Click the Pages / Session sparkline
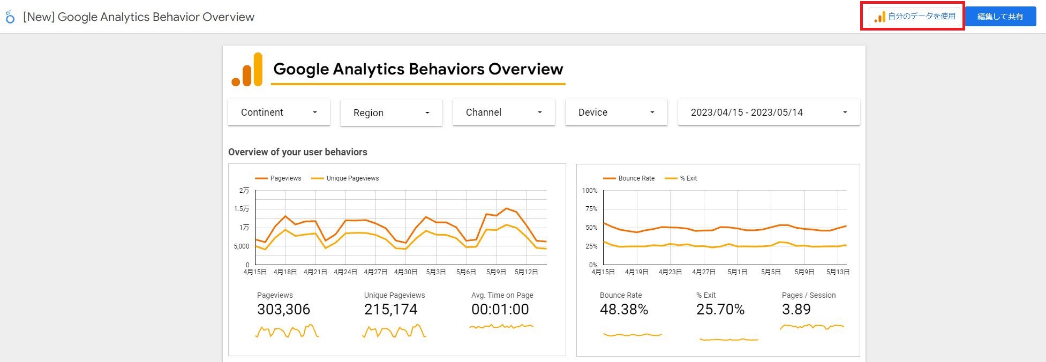The image size is (1046, 362). point(812,327)
